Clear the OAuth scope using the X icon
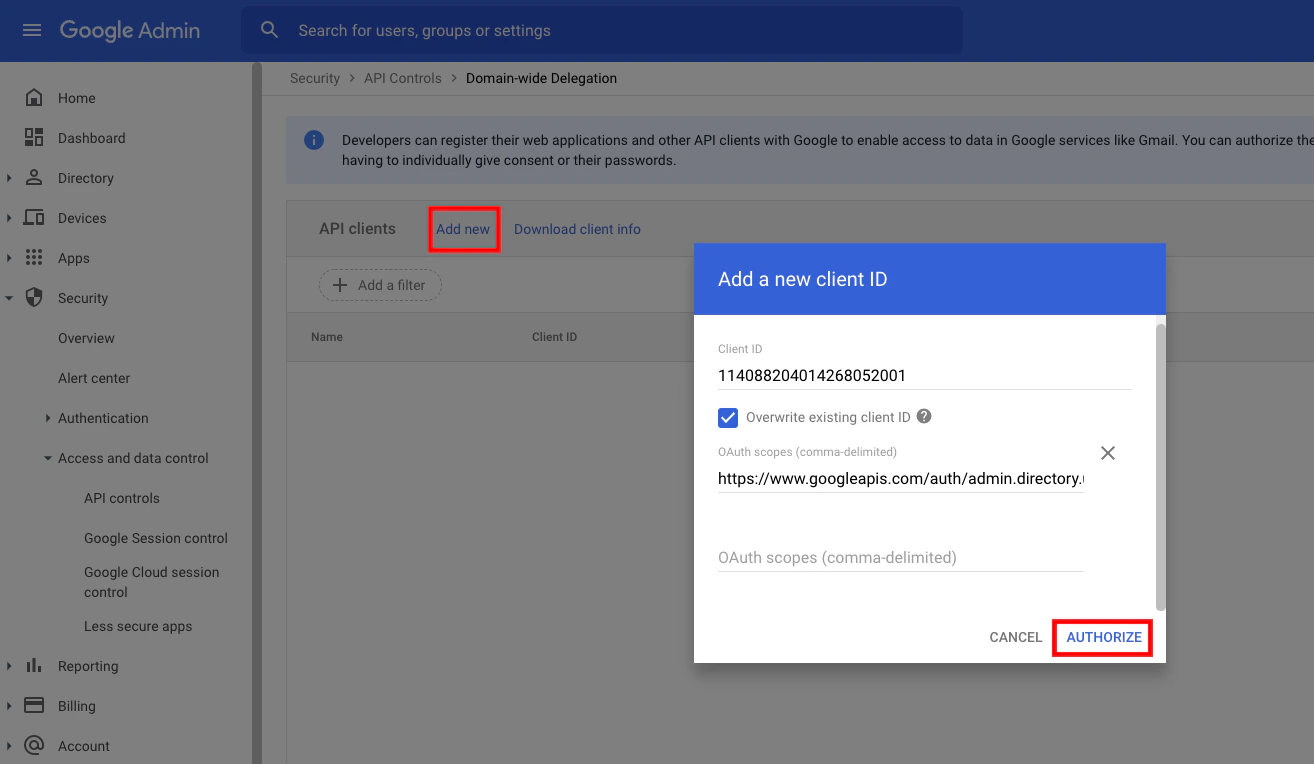This screenshot has height=764, width=1314. 1108,453
